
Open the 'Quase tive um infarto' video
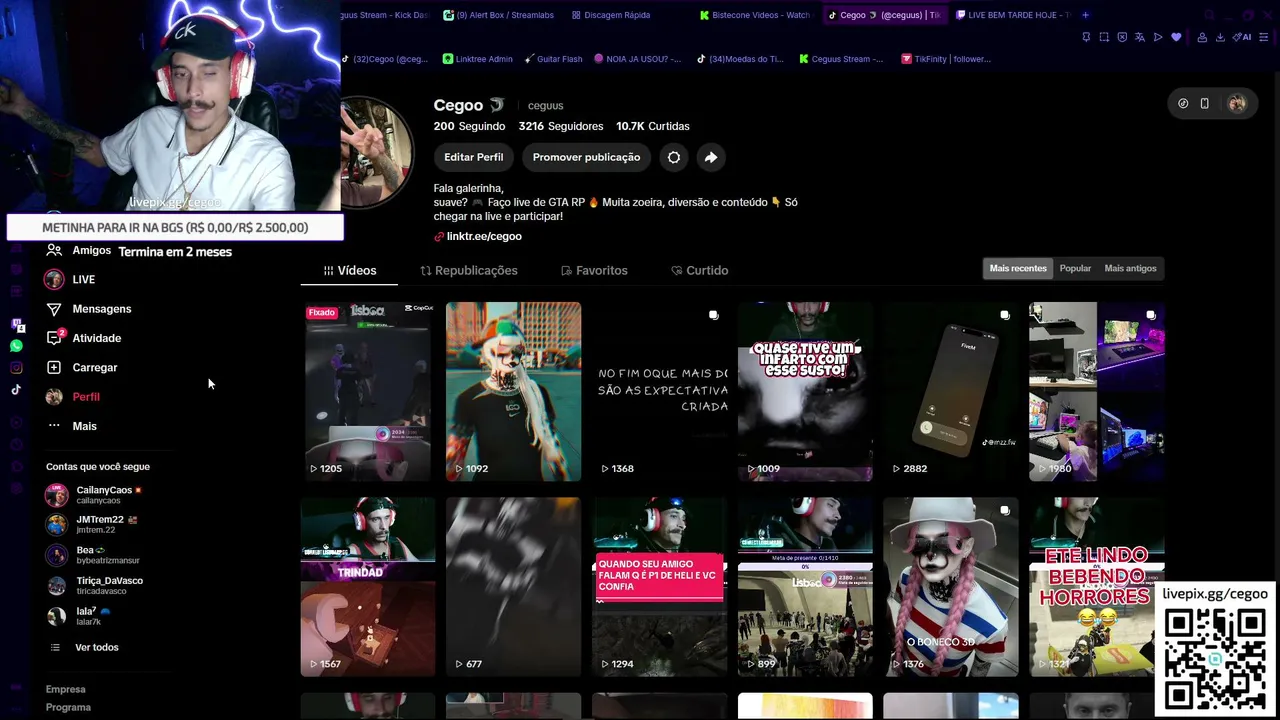click(805, 391)
